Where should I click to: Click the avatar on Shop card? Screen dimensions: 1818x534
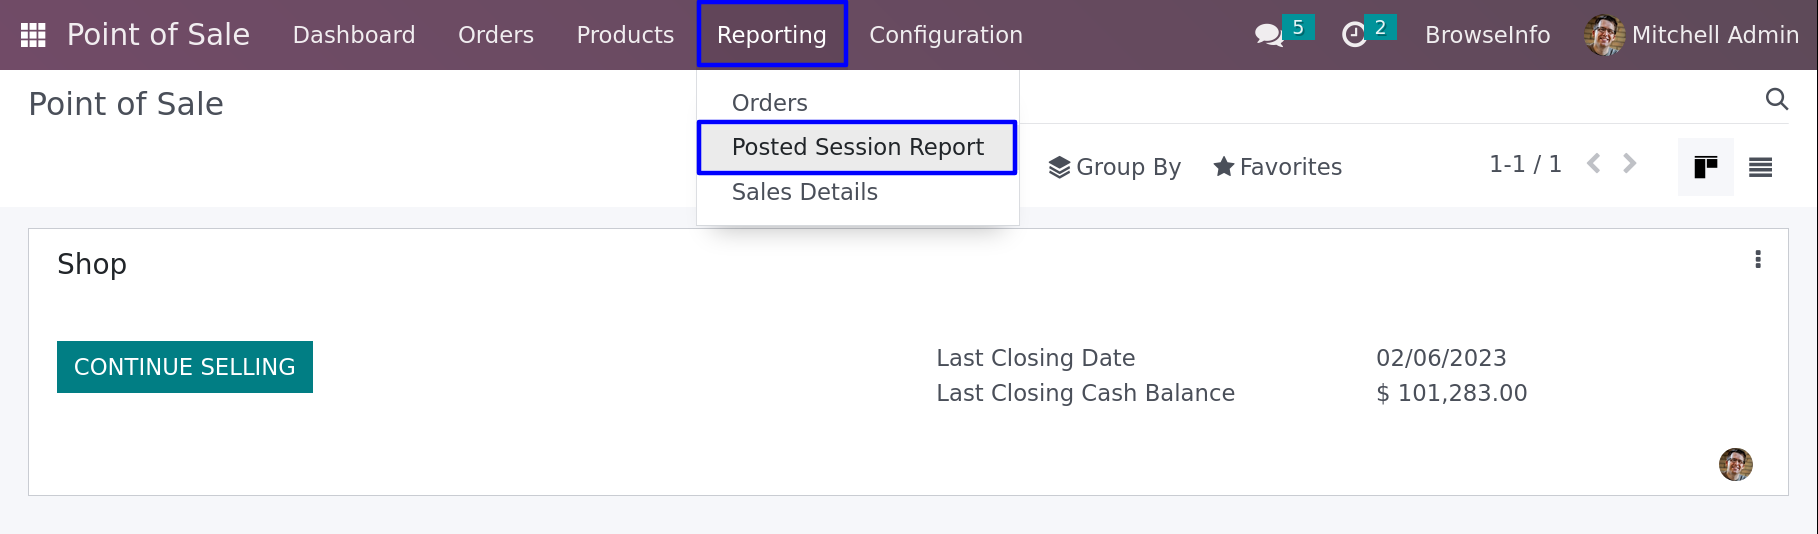(1736, 464)
